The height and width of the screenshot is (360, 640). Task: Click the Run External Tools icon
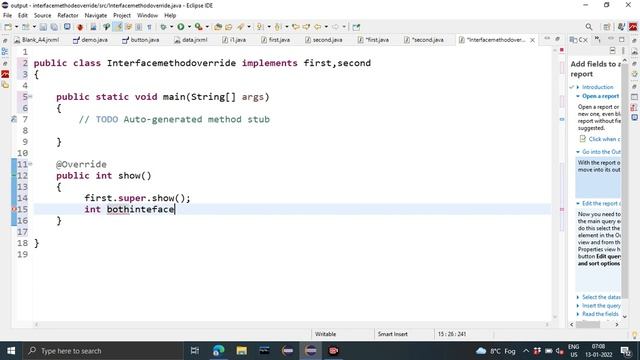(x=198, y=27)
